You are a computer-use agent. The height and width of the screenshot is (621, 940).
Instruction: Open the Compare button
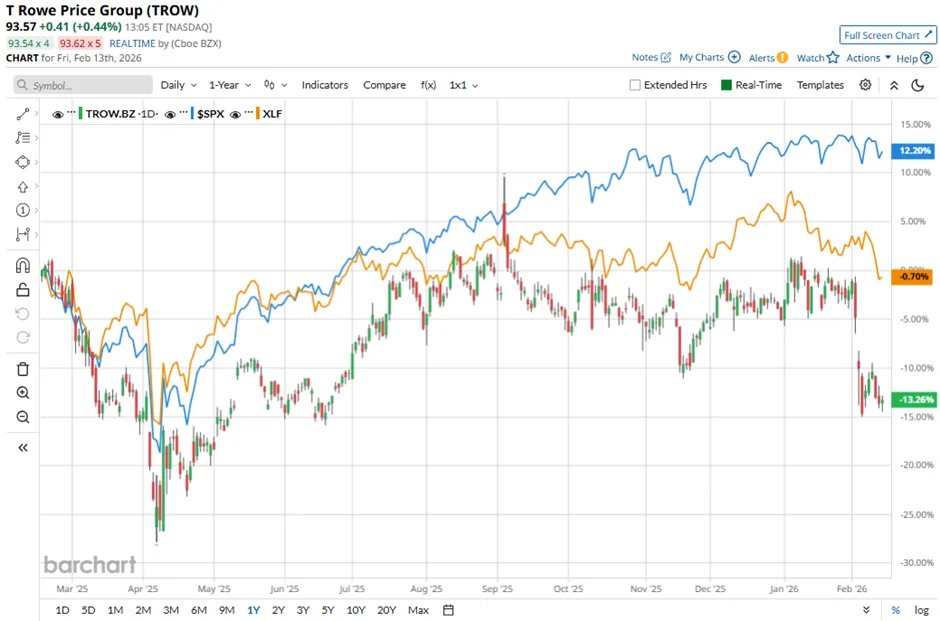pyautogui.click(x=384, y=85)
